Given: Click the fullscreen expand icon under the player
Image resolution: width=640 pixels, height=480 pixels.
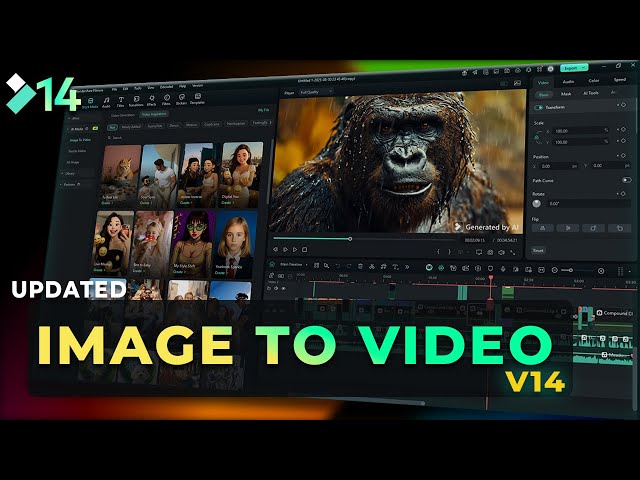Looking at the screenshot, I should (x=513, y=253).
